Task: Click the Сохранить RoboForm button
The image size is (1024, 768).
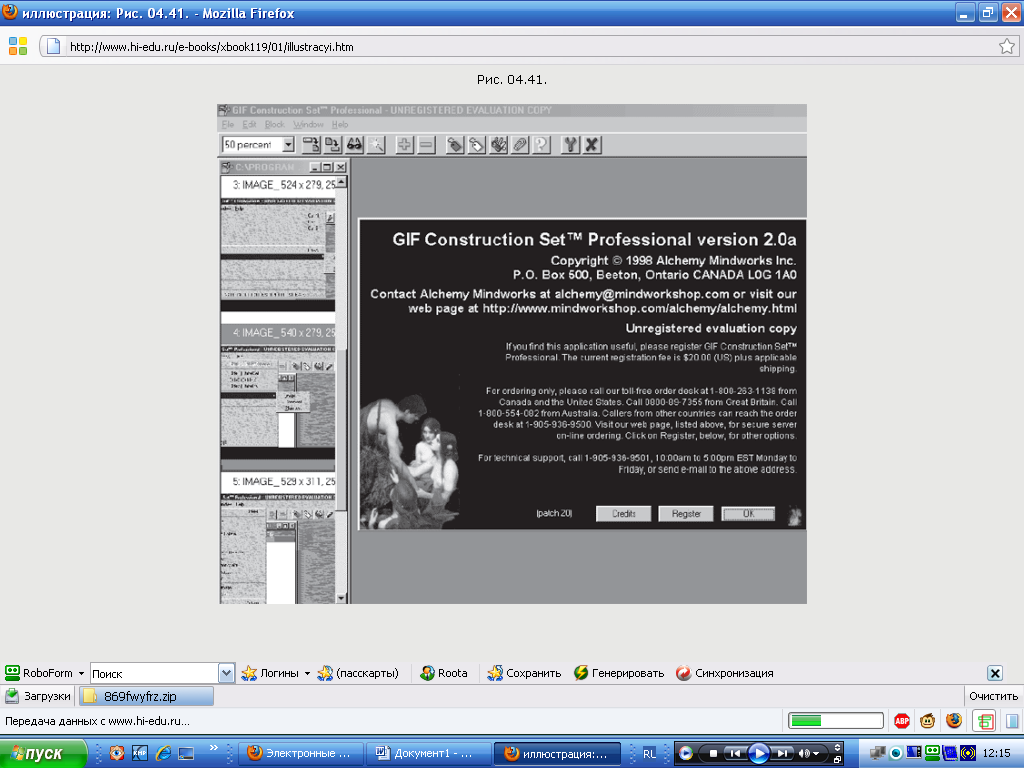Action: (x=524, y=673)
